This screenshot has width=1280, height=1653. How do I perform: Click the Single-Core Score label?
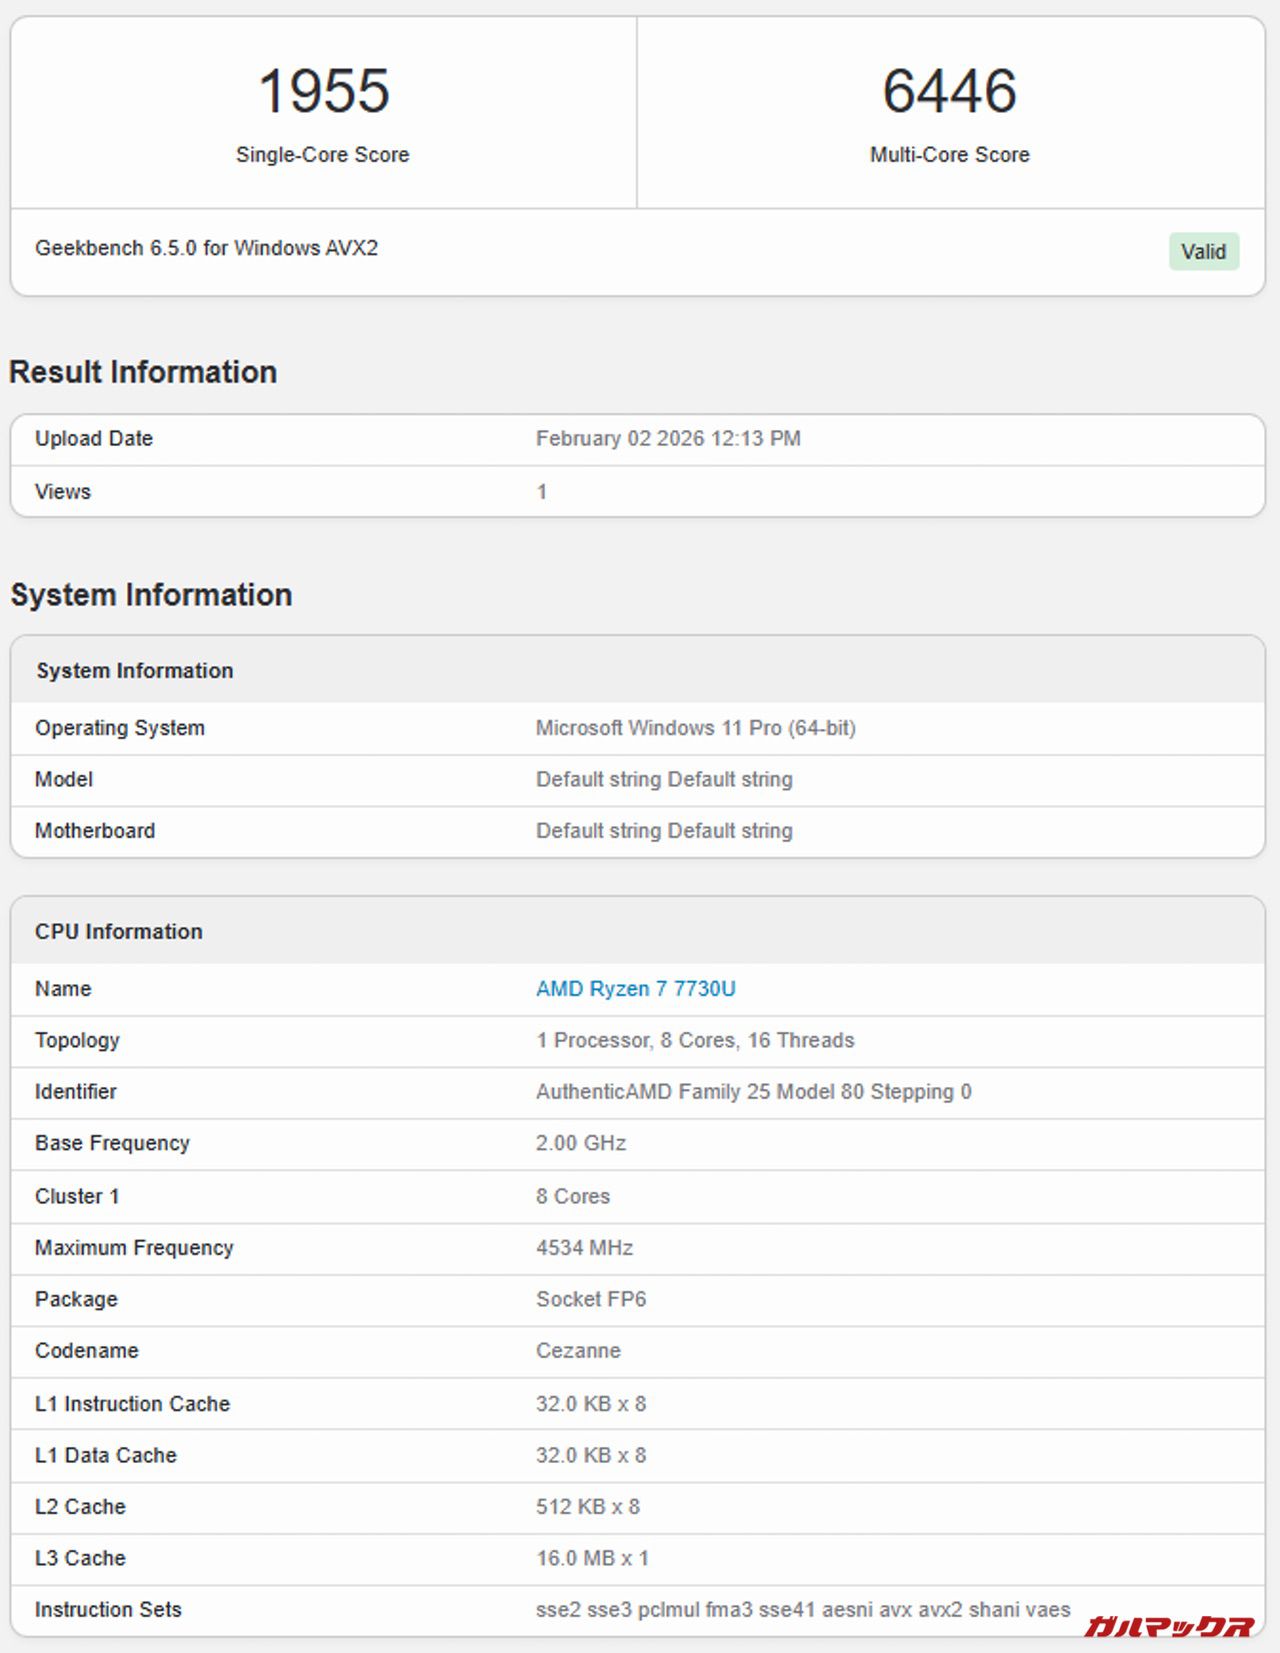(322, 155)
